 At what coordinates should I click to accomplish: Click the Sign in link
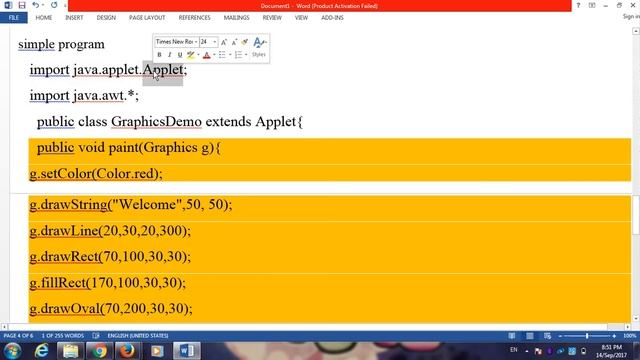(631, 16)
